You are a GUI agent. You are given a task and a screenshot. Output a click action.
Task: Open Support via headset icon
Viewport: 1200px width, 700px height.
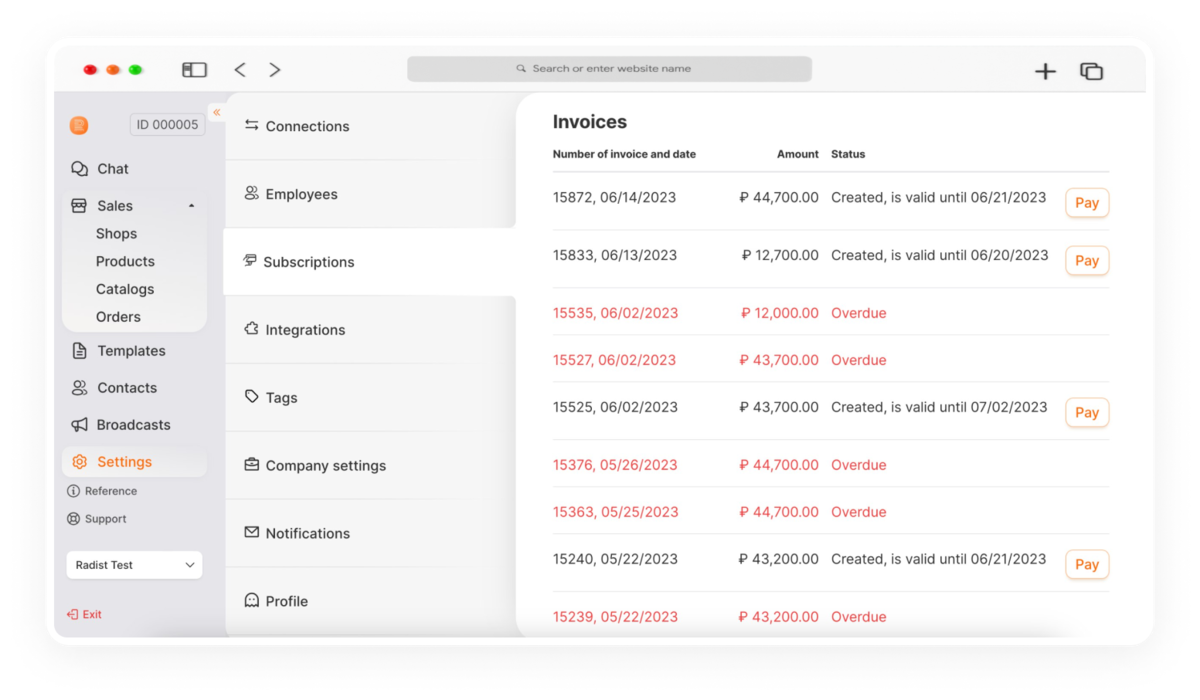(x=73, y=519)
